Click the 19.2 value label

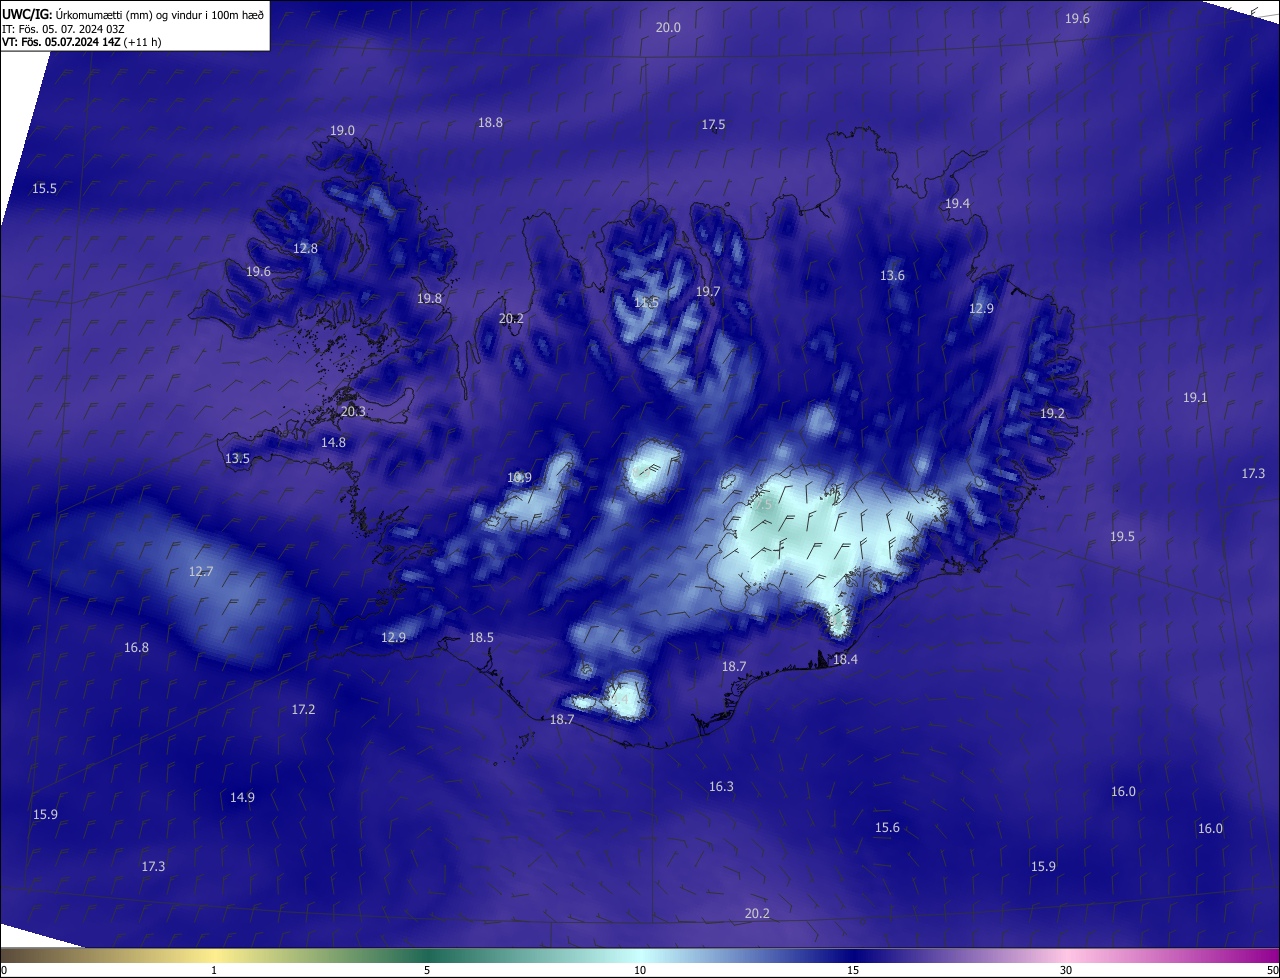point(1052,414)
